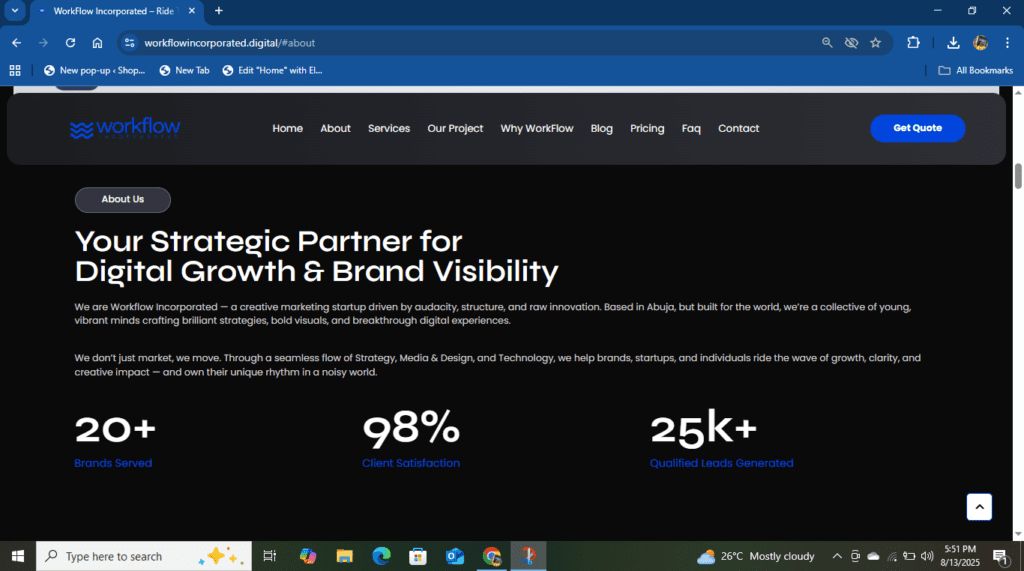This screenshot has height=571, width=1024.
Task: Open the Chrome menu three dots
Action: (1008, 43)
